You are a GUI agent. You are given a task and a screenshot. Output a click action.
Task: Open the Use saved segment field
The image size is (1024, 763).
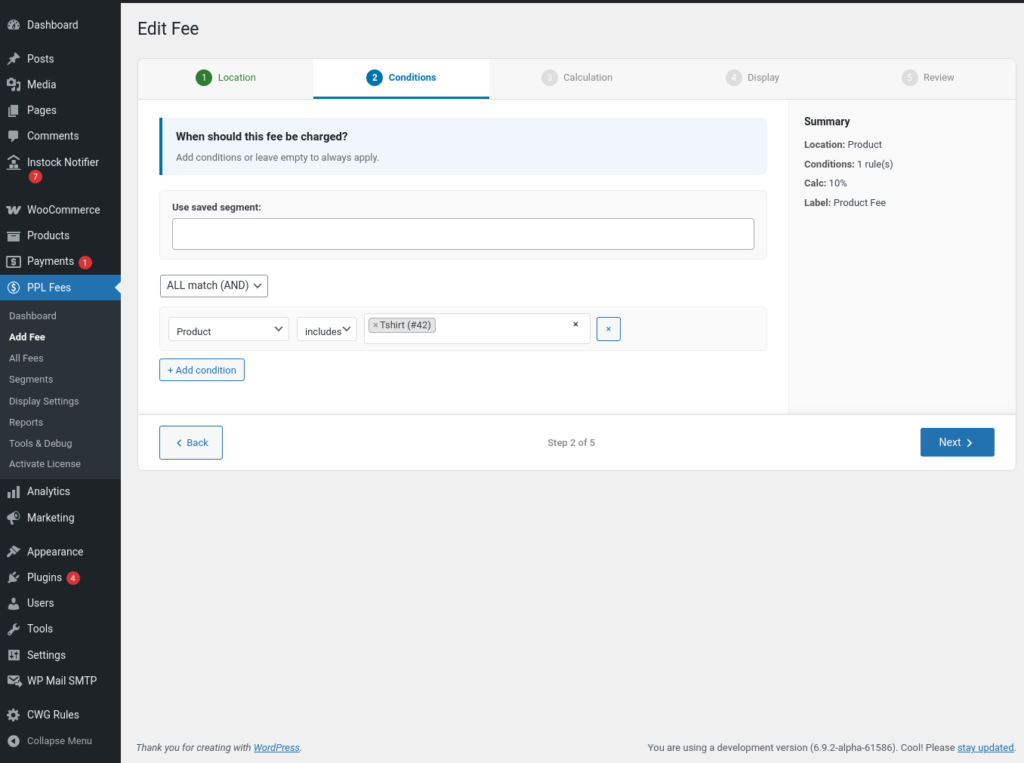pos(463,234)
